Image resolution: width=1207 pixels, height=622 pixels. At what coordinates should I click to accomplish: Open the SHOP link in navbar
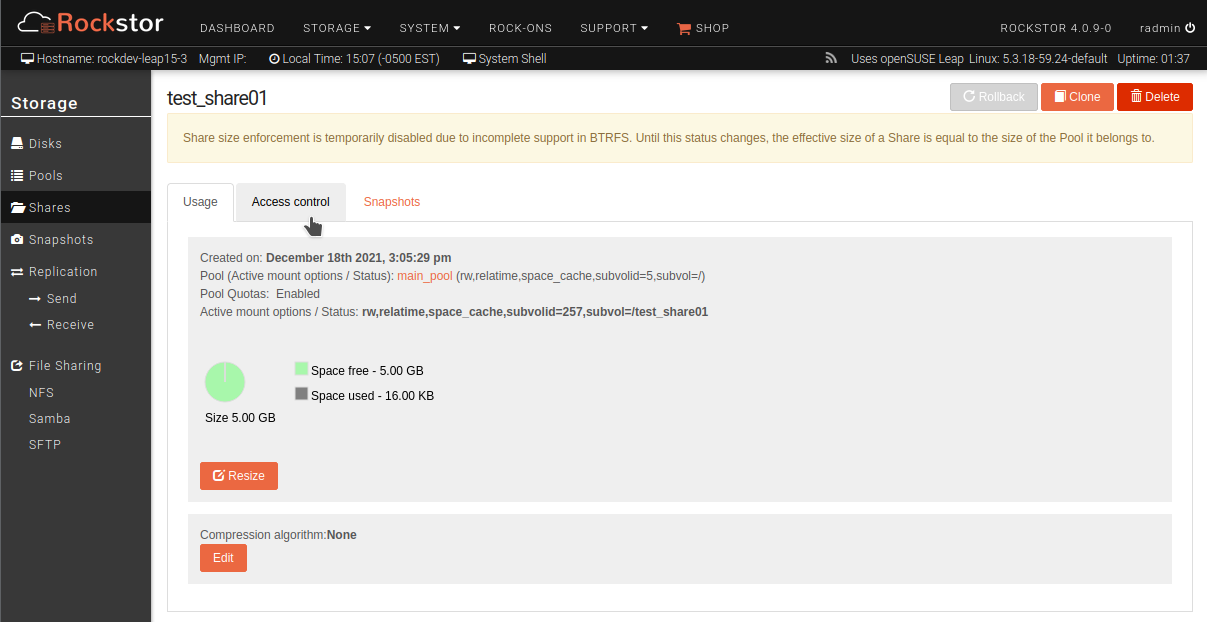tap(703, 28)
